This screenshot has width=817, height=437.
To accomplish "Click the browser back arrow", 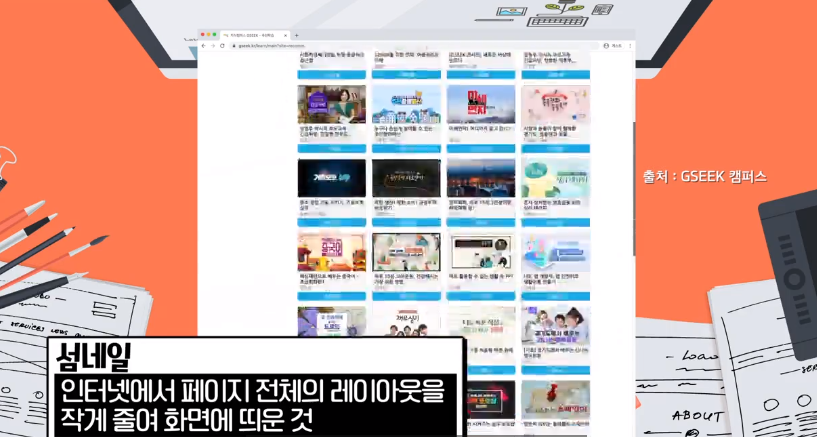I will point(204,46).
